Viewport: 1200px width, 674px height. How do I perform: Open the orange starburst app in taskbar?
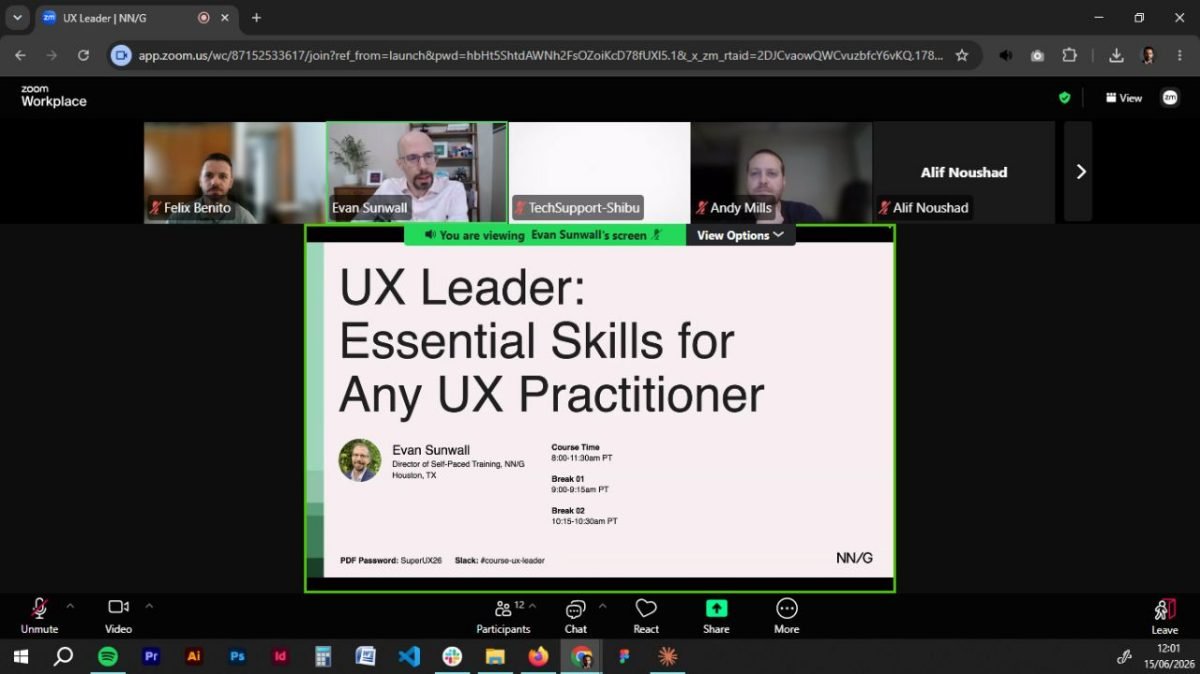[667, 657]
